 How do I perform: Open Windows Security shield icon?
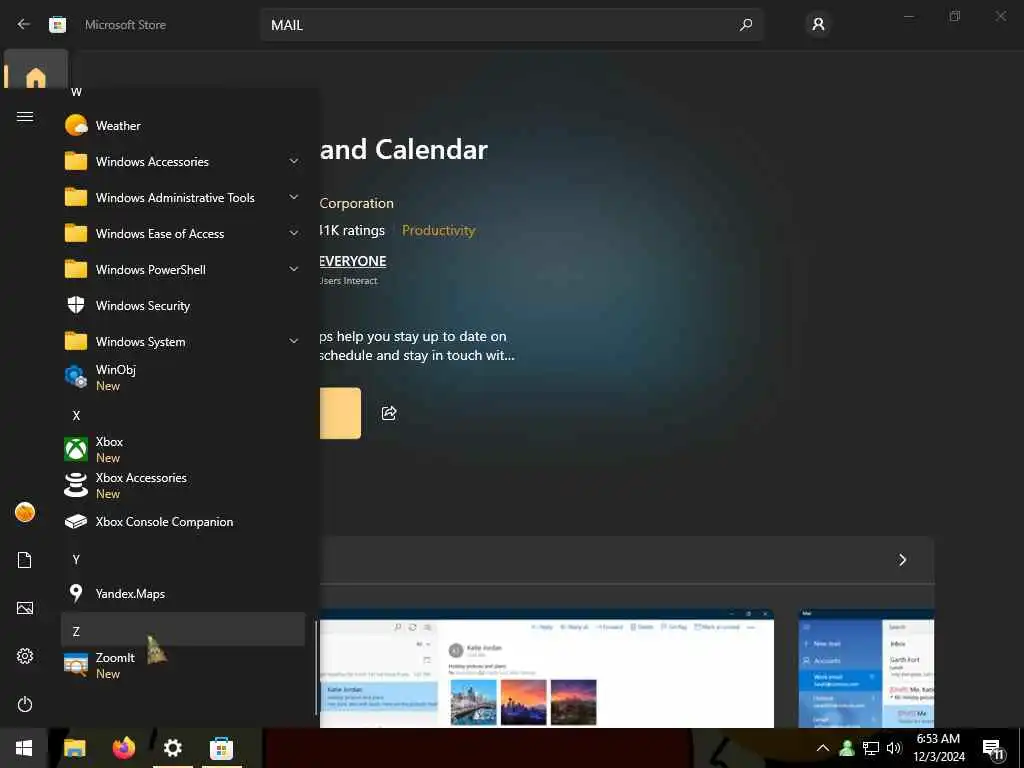(76, 305)
